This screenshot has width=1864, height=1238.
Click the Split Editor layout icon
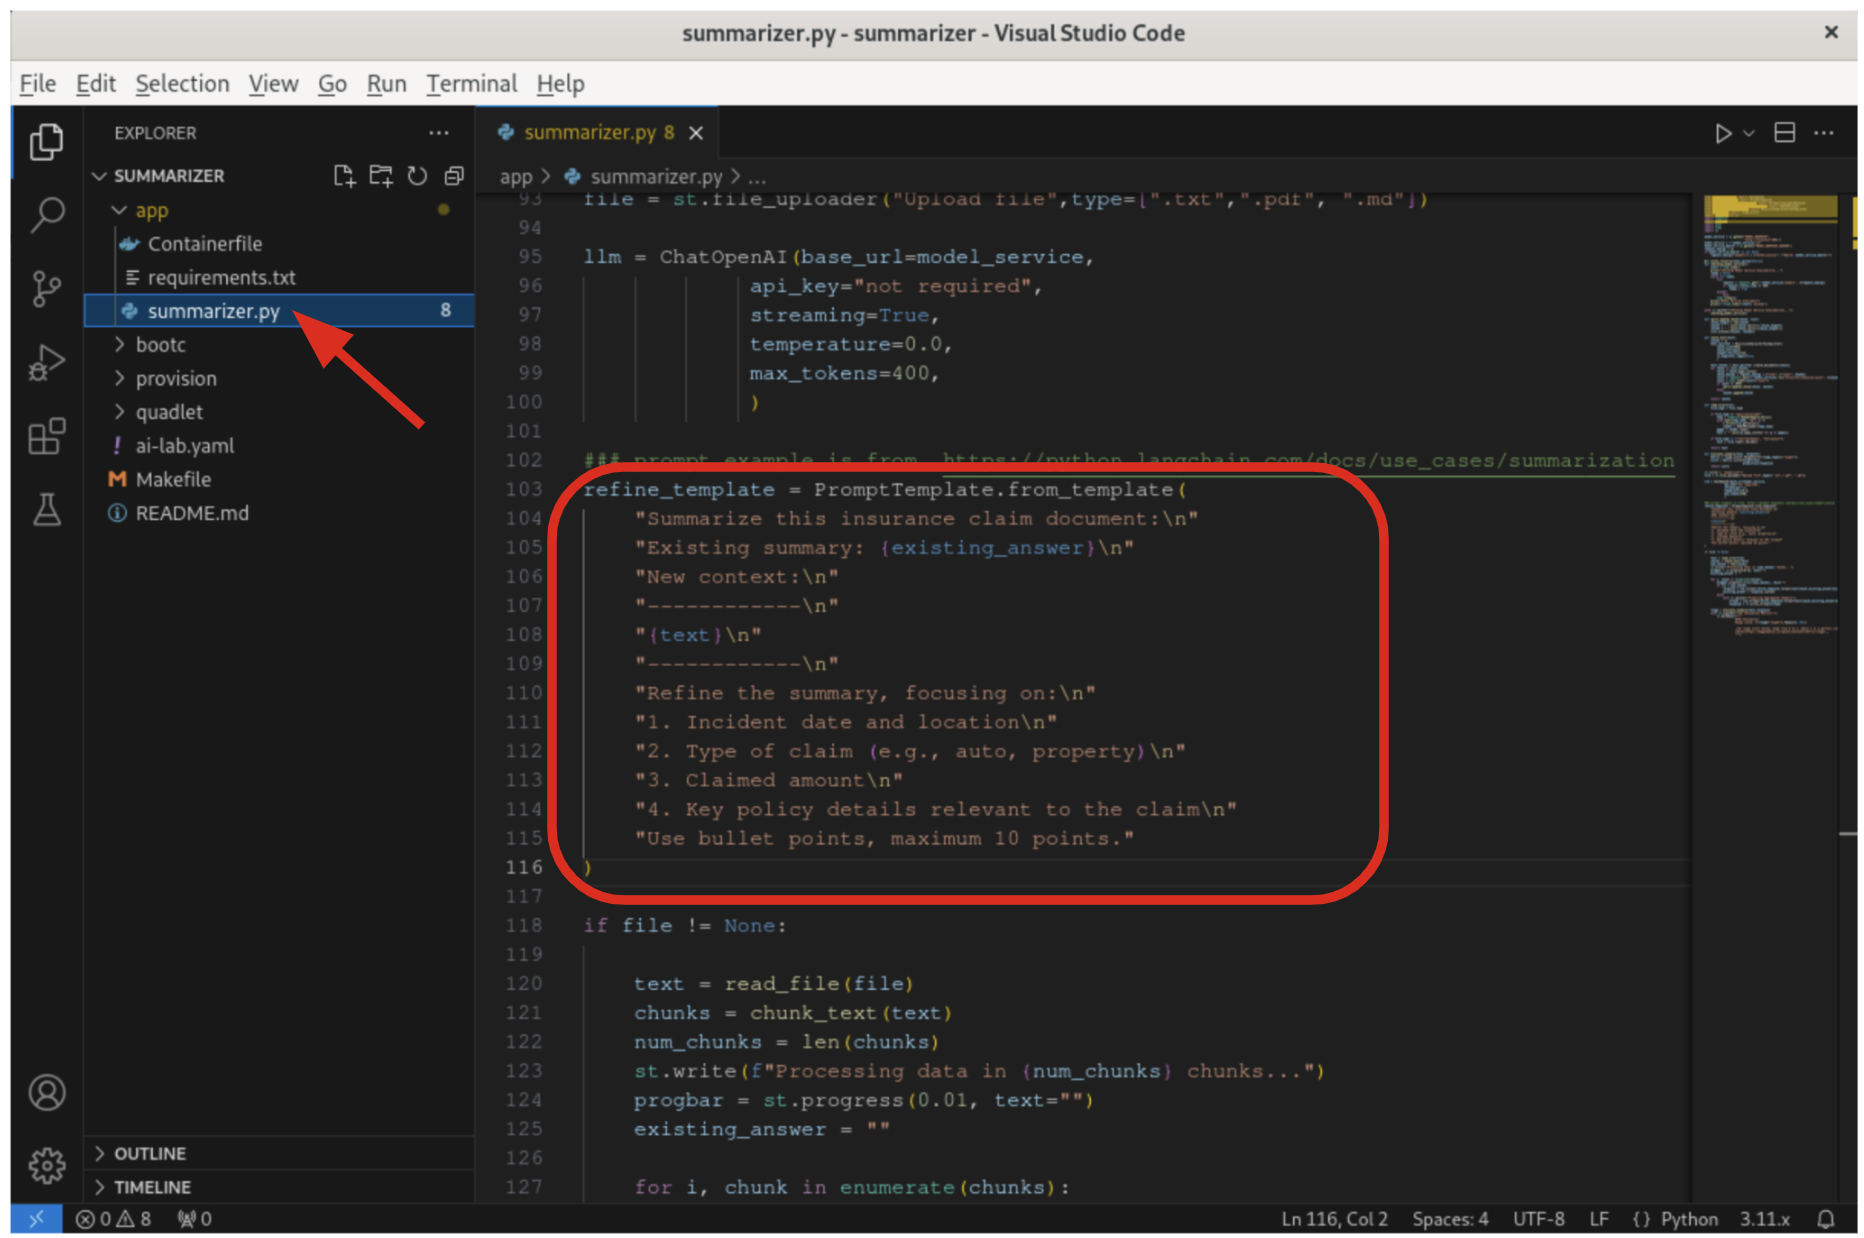point(1784,133)
